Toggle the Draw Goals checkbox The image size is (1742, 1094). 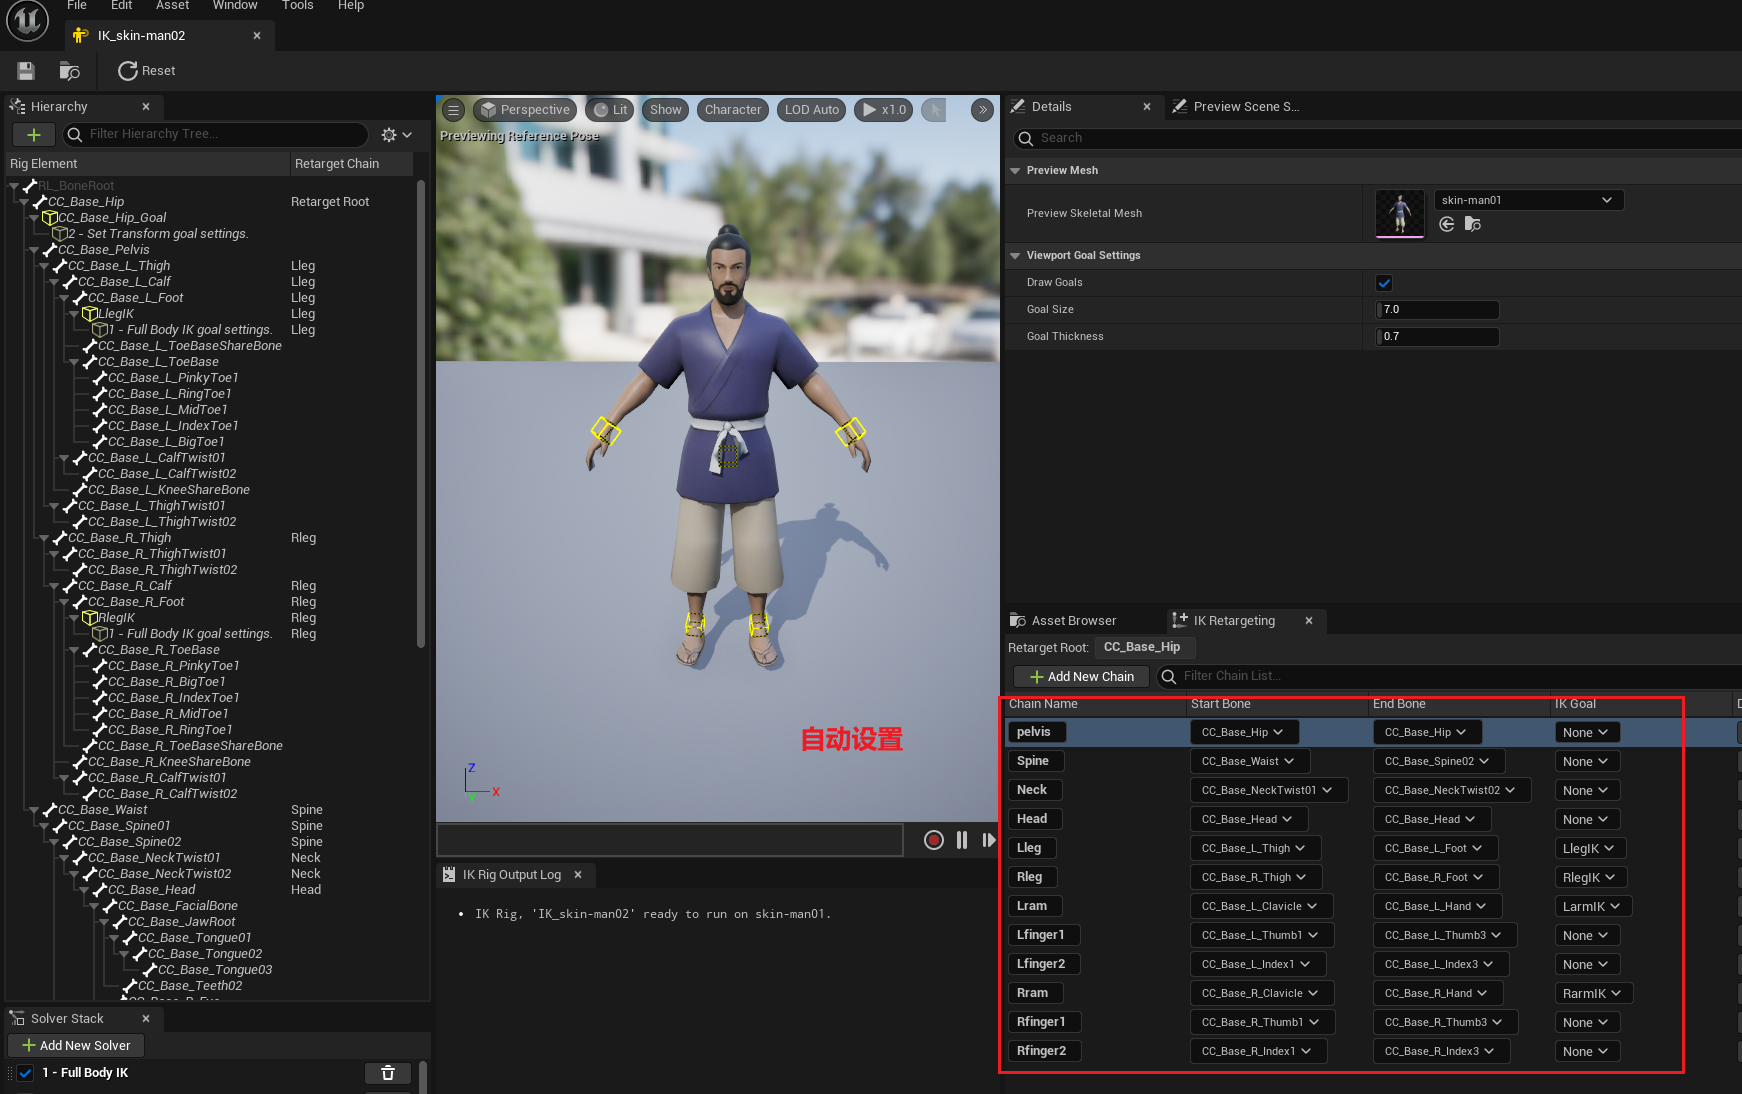coord(1384,283)
